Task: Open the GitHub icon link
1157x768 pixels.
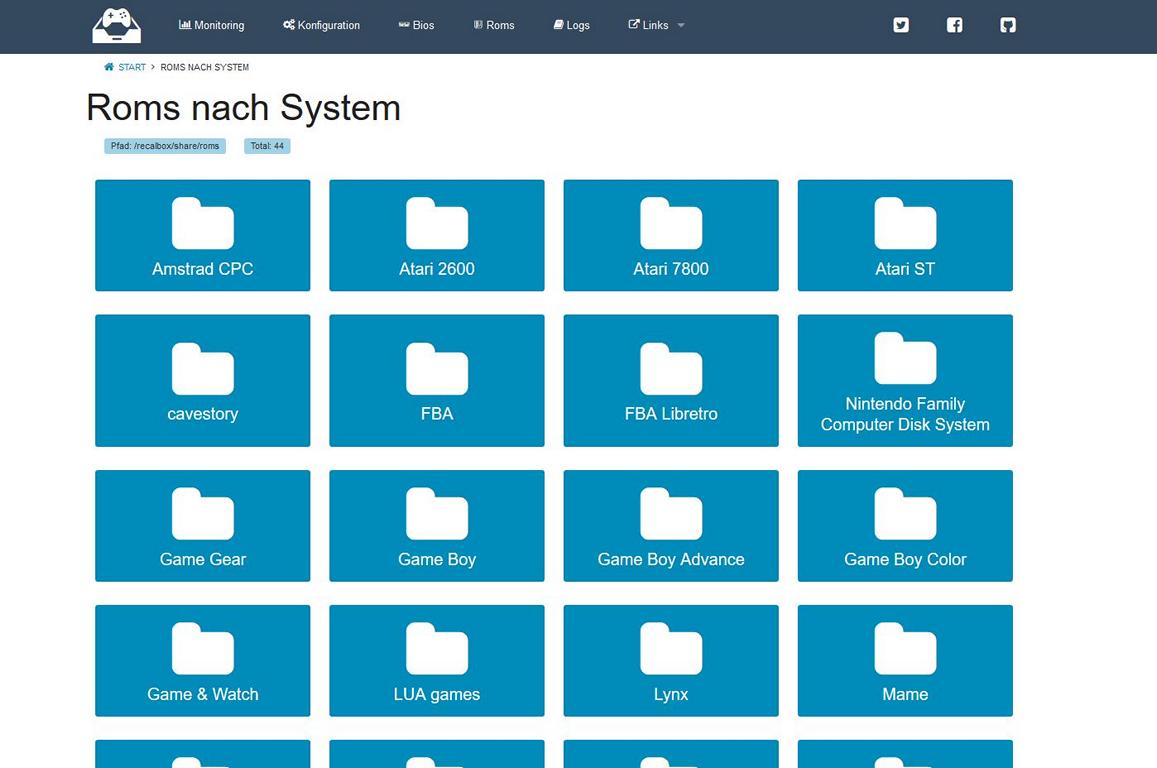Action: (x=1008, y=25)
